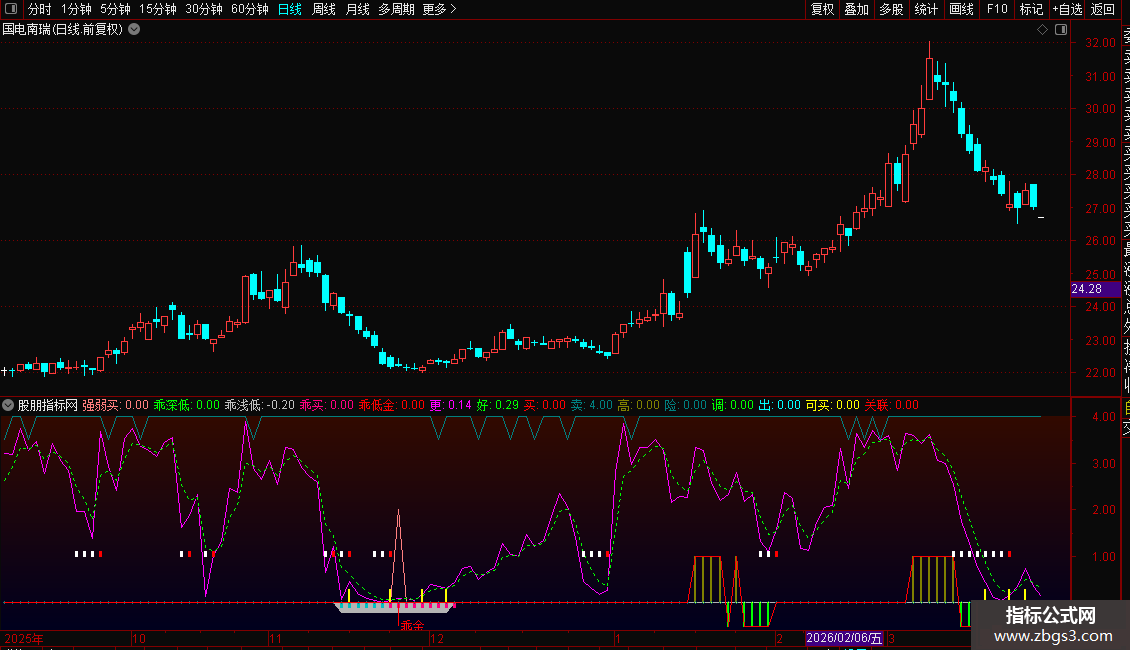Click the 标记 mark tool
This screenshot has height=650, width=1130.
(x=1031, y=9)
